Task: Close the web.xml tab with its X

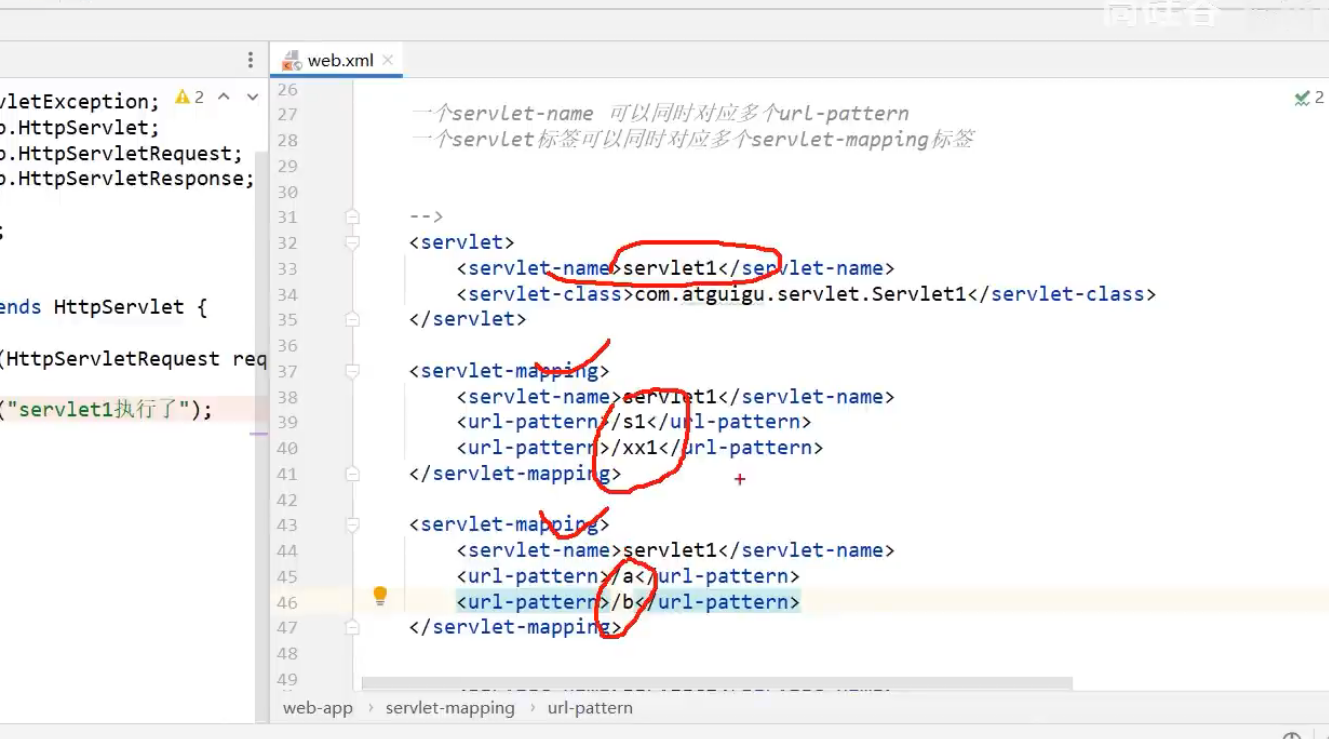Action: click(x=388, y=60)
